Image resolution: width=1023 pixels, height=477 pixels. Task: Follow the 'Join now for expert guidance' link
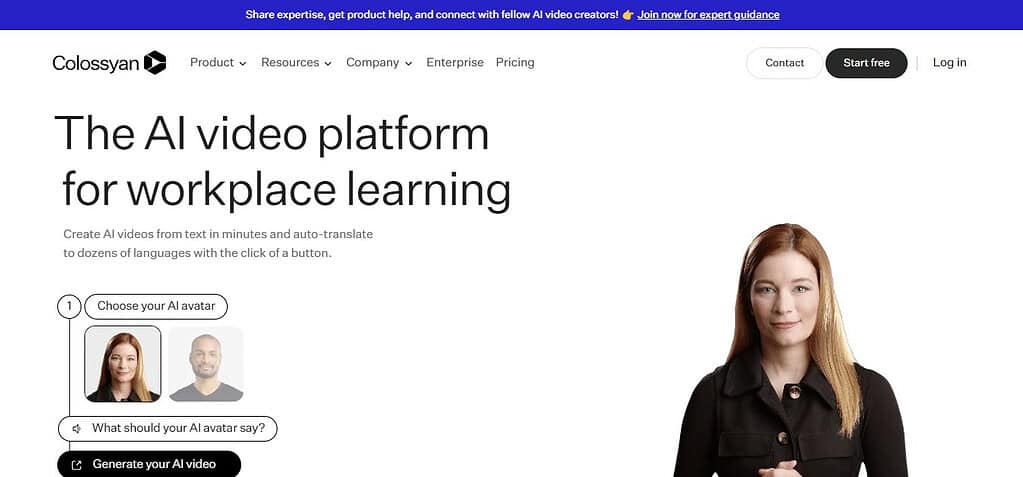click(x=708, y=14)
